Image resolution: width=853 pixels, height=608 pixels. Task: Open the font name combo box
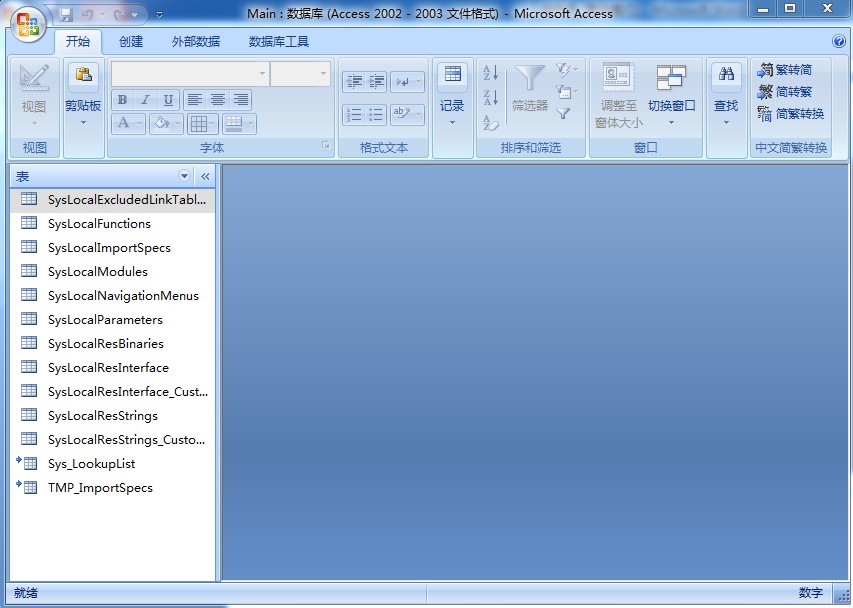[190, 73]
